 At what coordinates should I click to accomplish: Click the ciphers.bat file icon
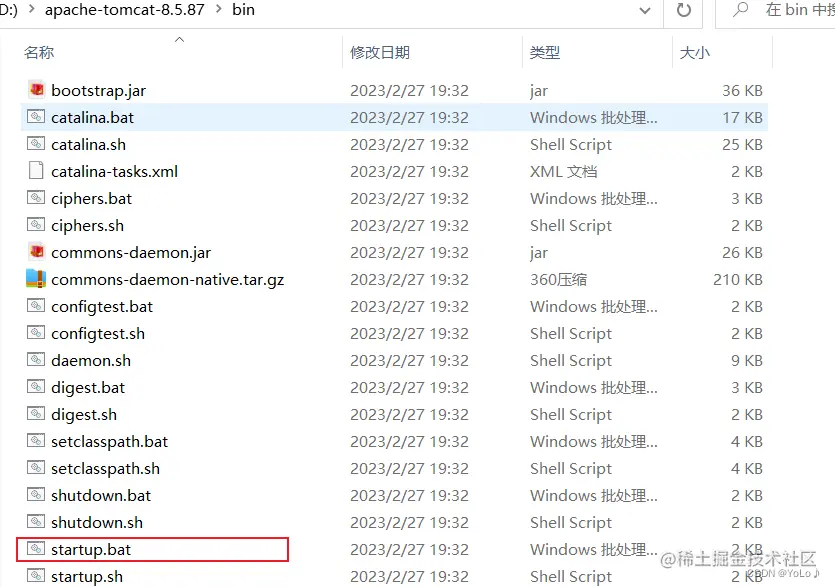pyautogui.click(x=36, y=198)
